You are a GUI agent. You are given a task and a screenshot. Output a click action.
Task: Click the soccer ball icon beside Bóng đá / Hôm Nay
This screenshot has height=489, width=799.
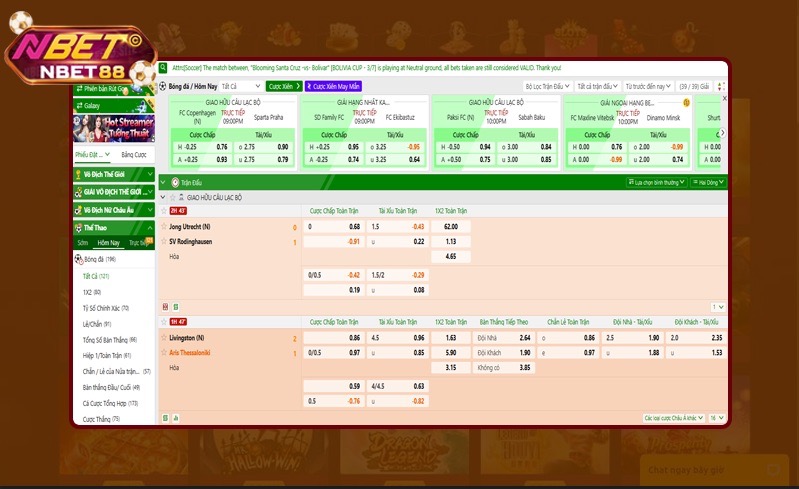163,87
